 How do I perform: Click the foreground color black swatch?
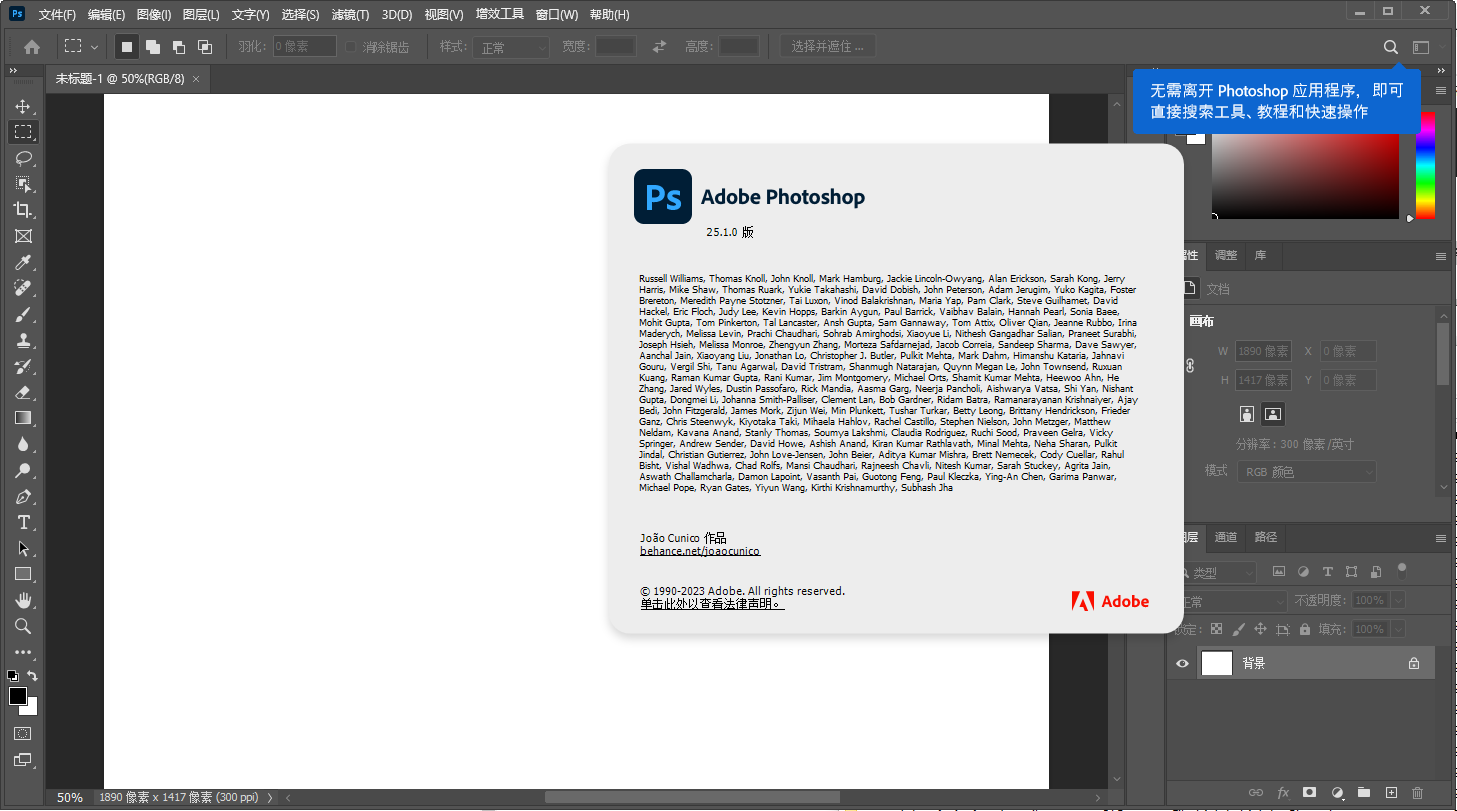pyautogui.click(x=18, y=696)
